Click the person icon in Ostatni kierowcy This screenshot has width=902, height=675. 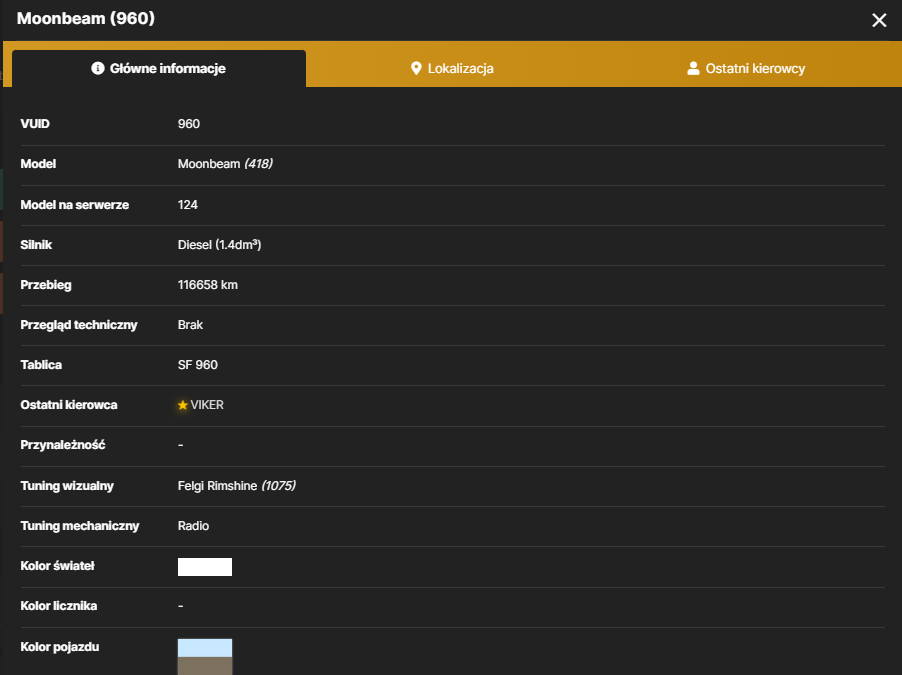point(693,68)
